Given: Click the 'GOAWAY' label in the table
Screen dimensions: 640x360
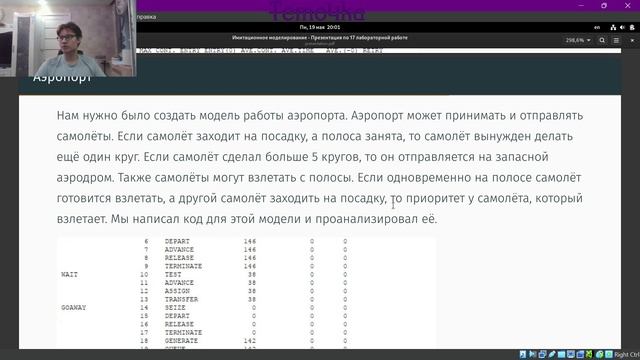Looking at the screenshot, I should click(73, 307).
